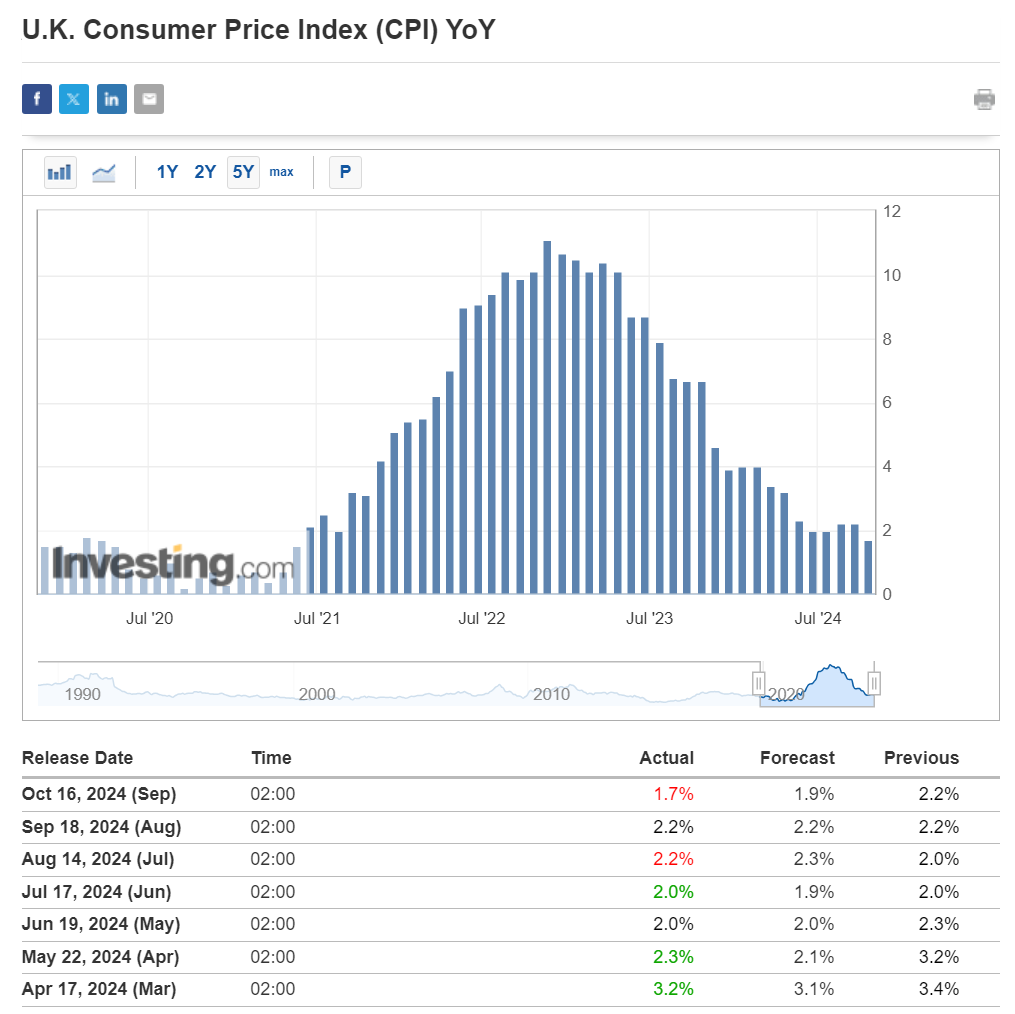Screen dimensions: 1015x1014
Task: Select the 1Y time range
Action: tap(167, 172)
